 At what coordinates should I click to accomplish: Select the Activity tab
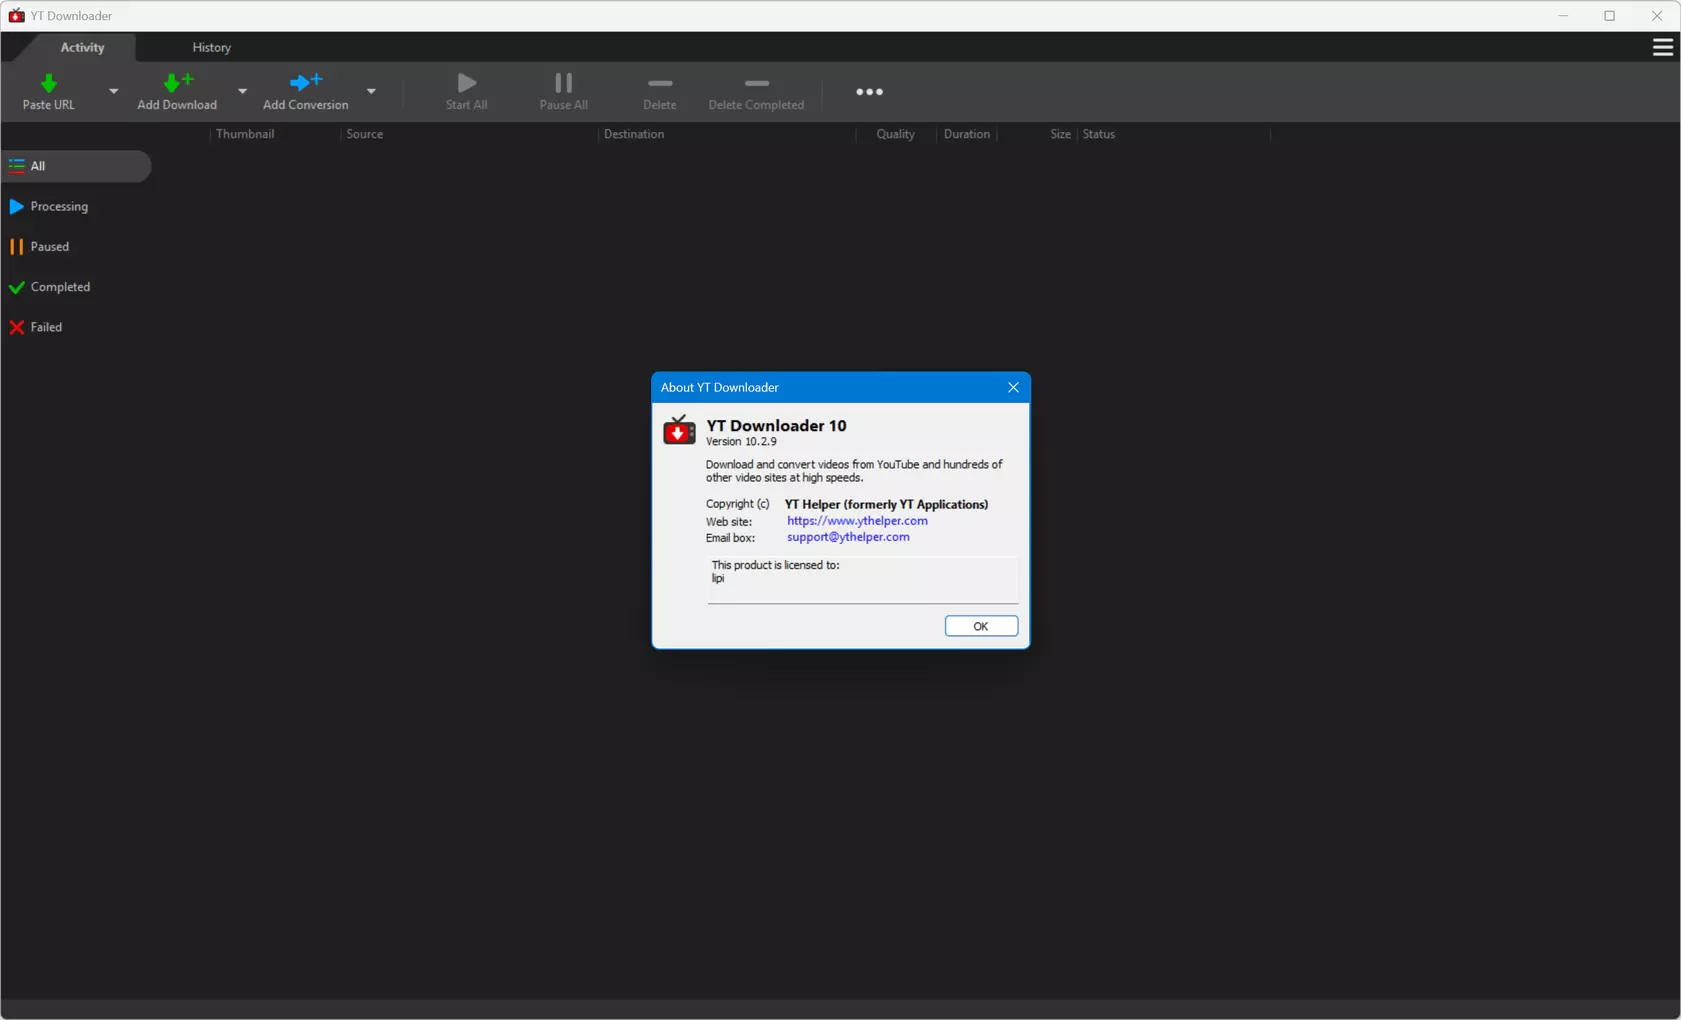pyautogui.click(x=82, y=47)
